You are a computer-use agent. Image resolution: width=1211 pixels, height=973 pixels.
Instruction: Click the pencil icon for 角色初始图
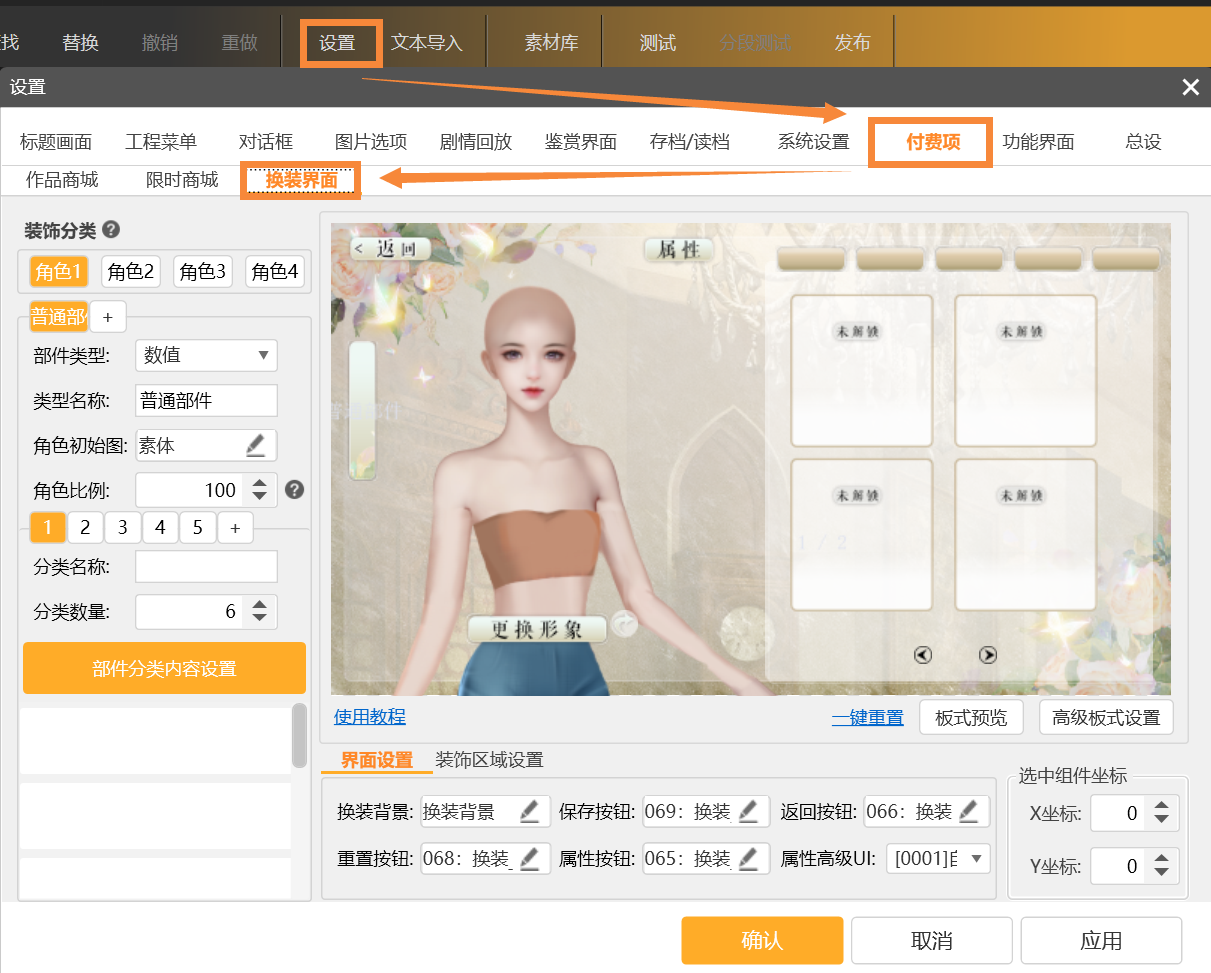click(x=256, y=445)
